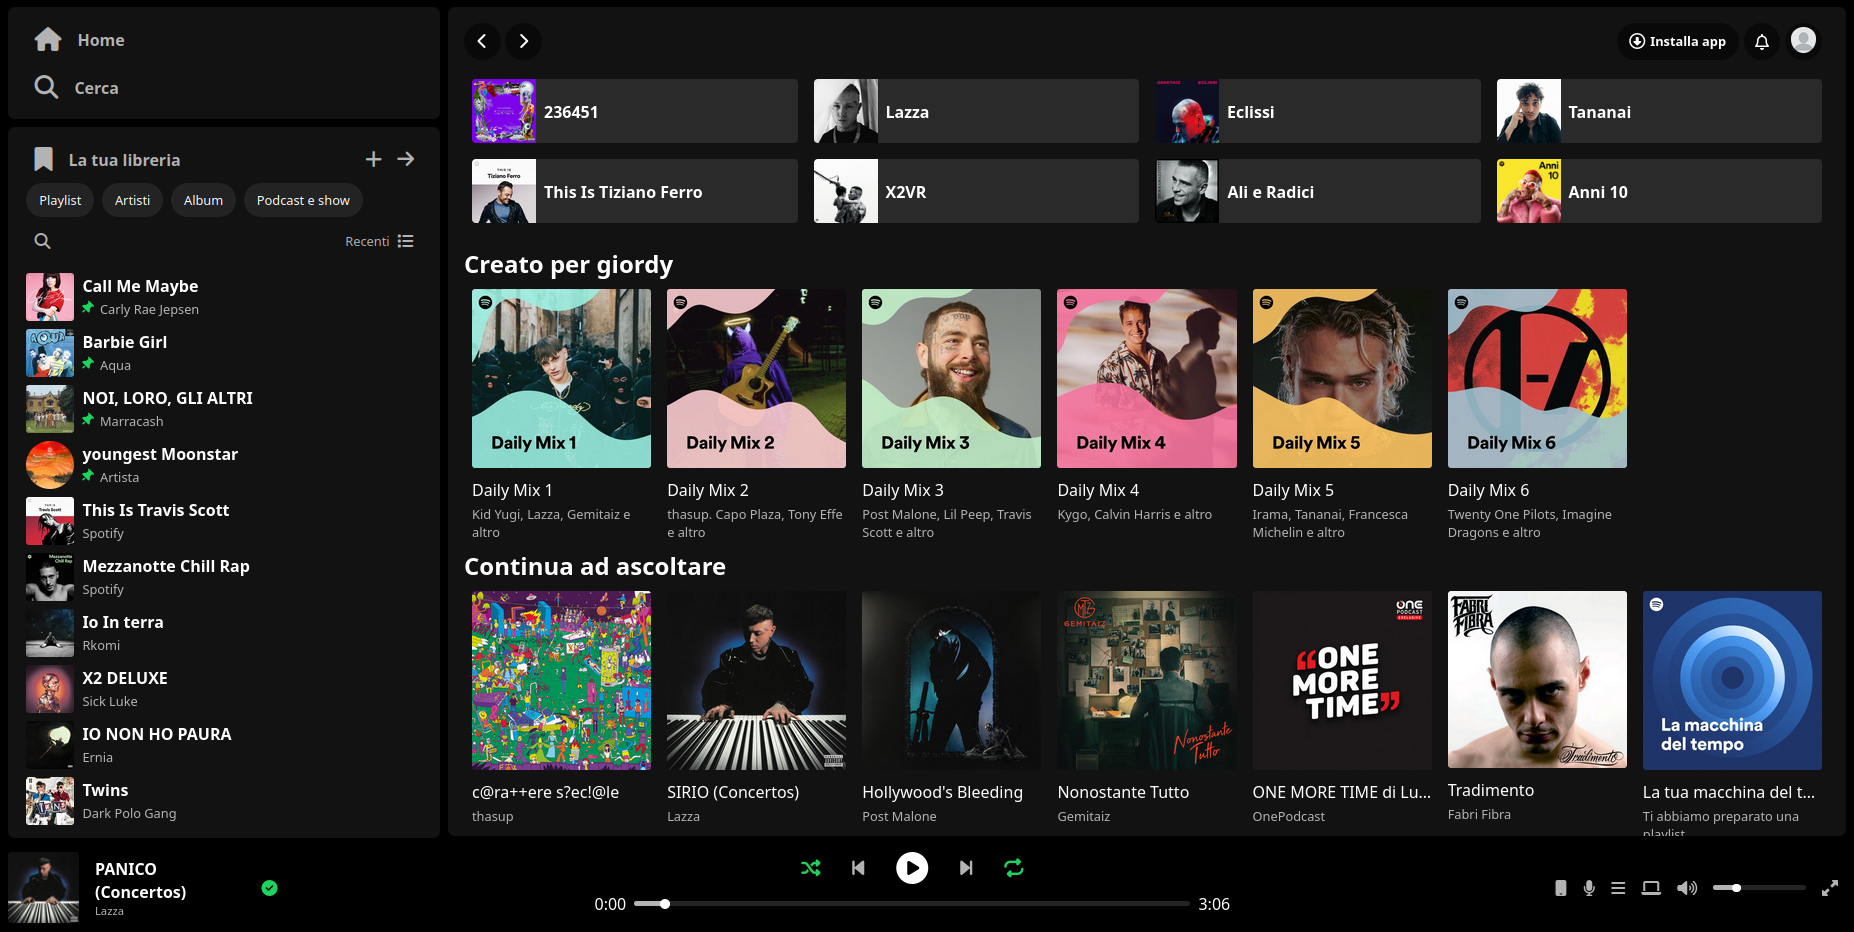
Task: Open Cerca search page
Action: tap(76, 88)
